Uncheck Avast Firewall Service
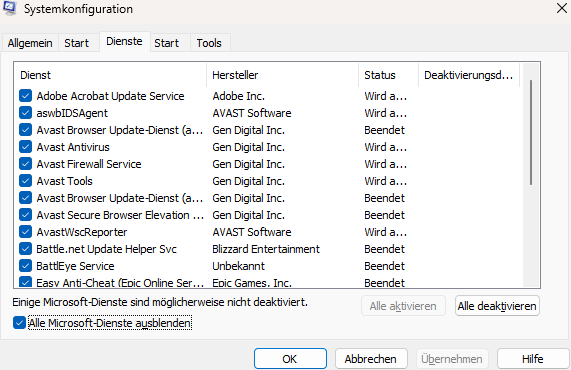Image resolution: width=571 pixels, height=370 pixels. (x=25, y=164)
